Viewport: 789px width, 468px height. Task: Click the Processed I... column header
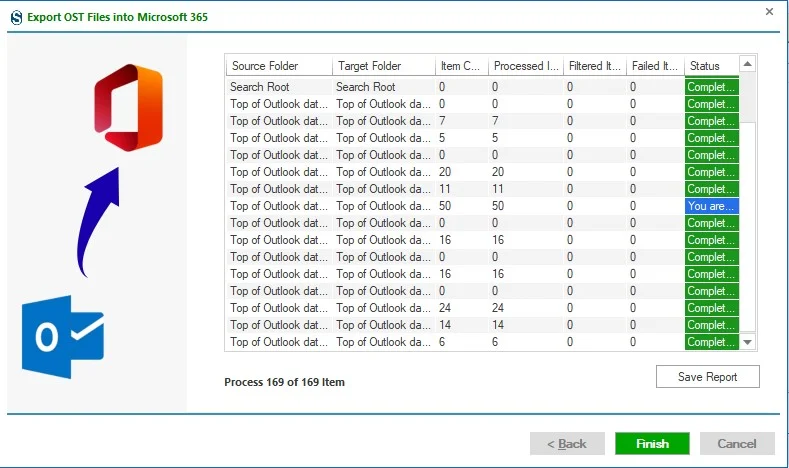click(x=526, y=66)
